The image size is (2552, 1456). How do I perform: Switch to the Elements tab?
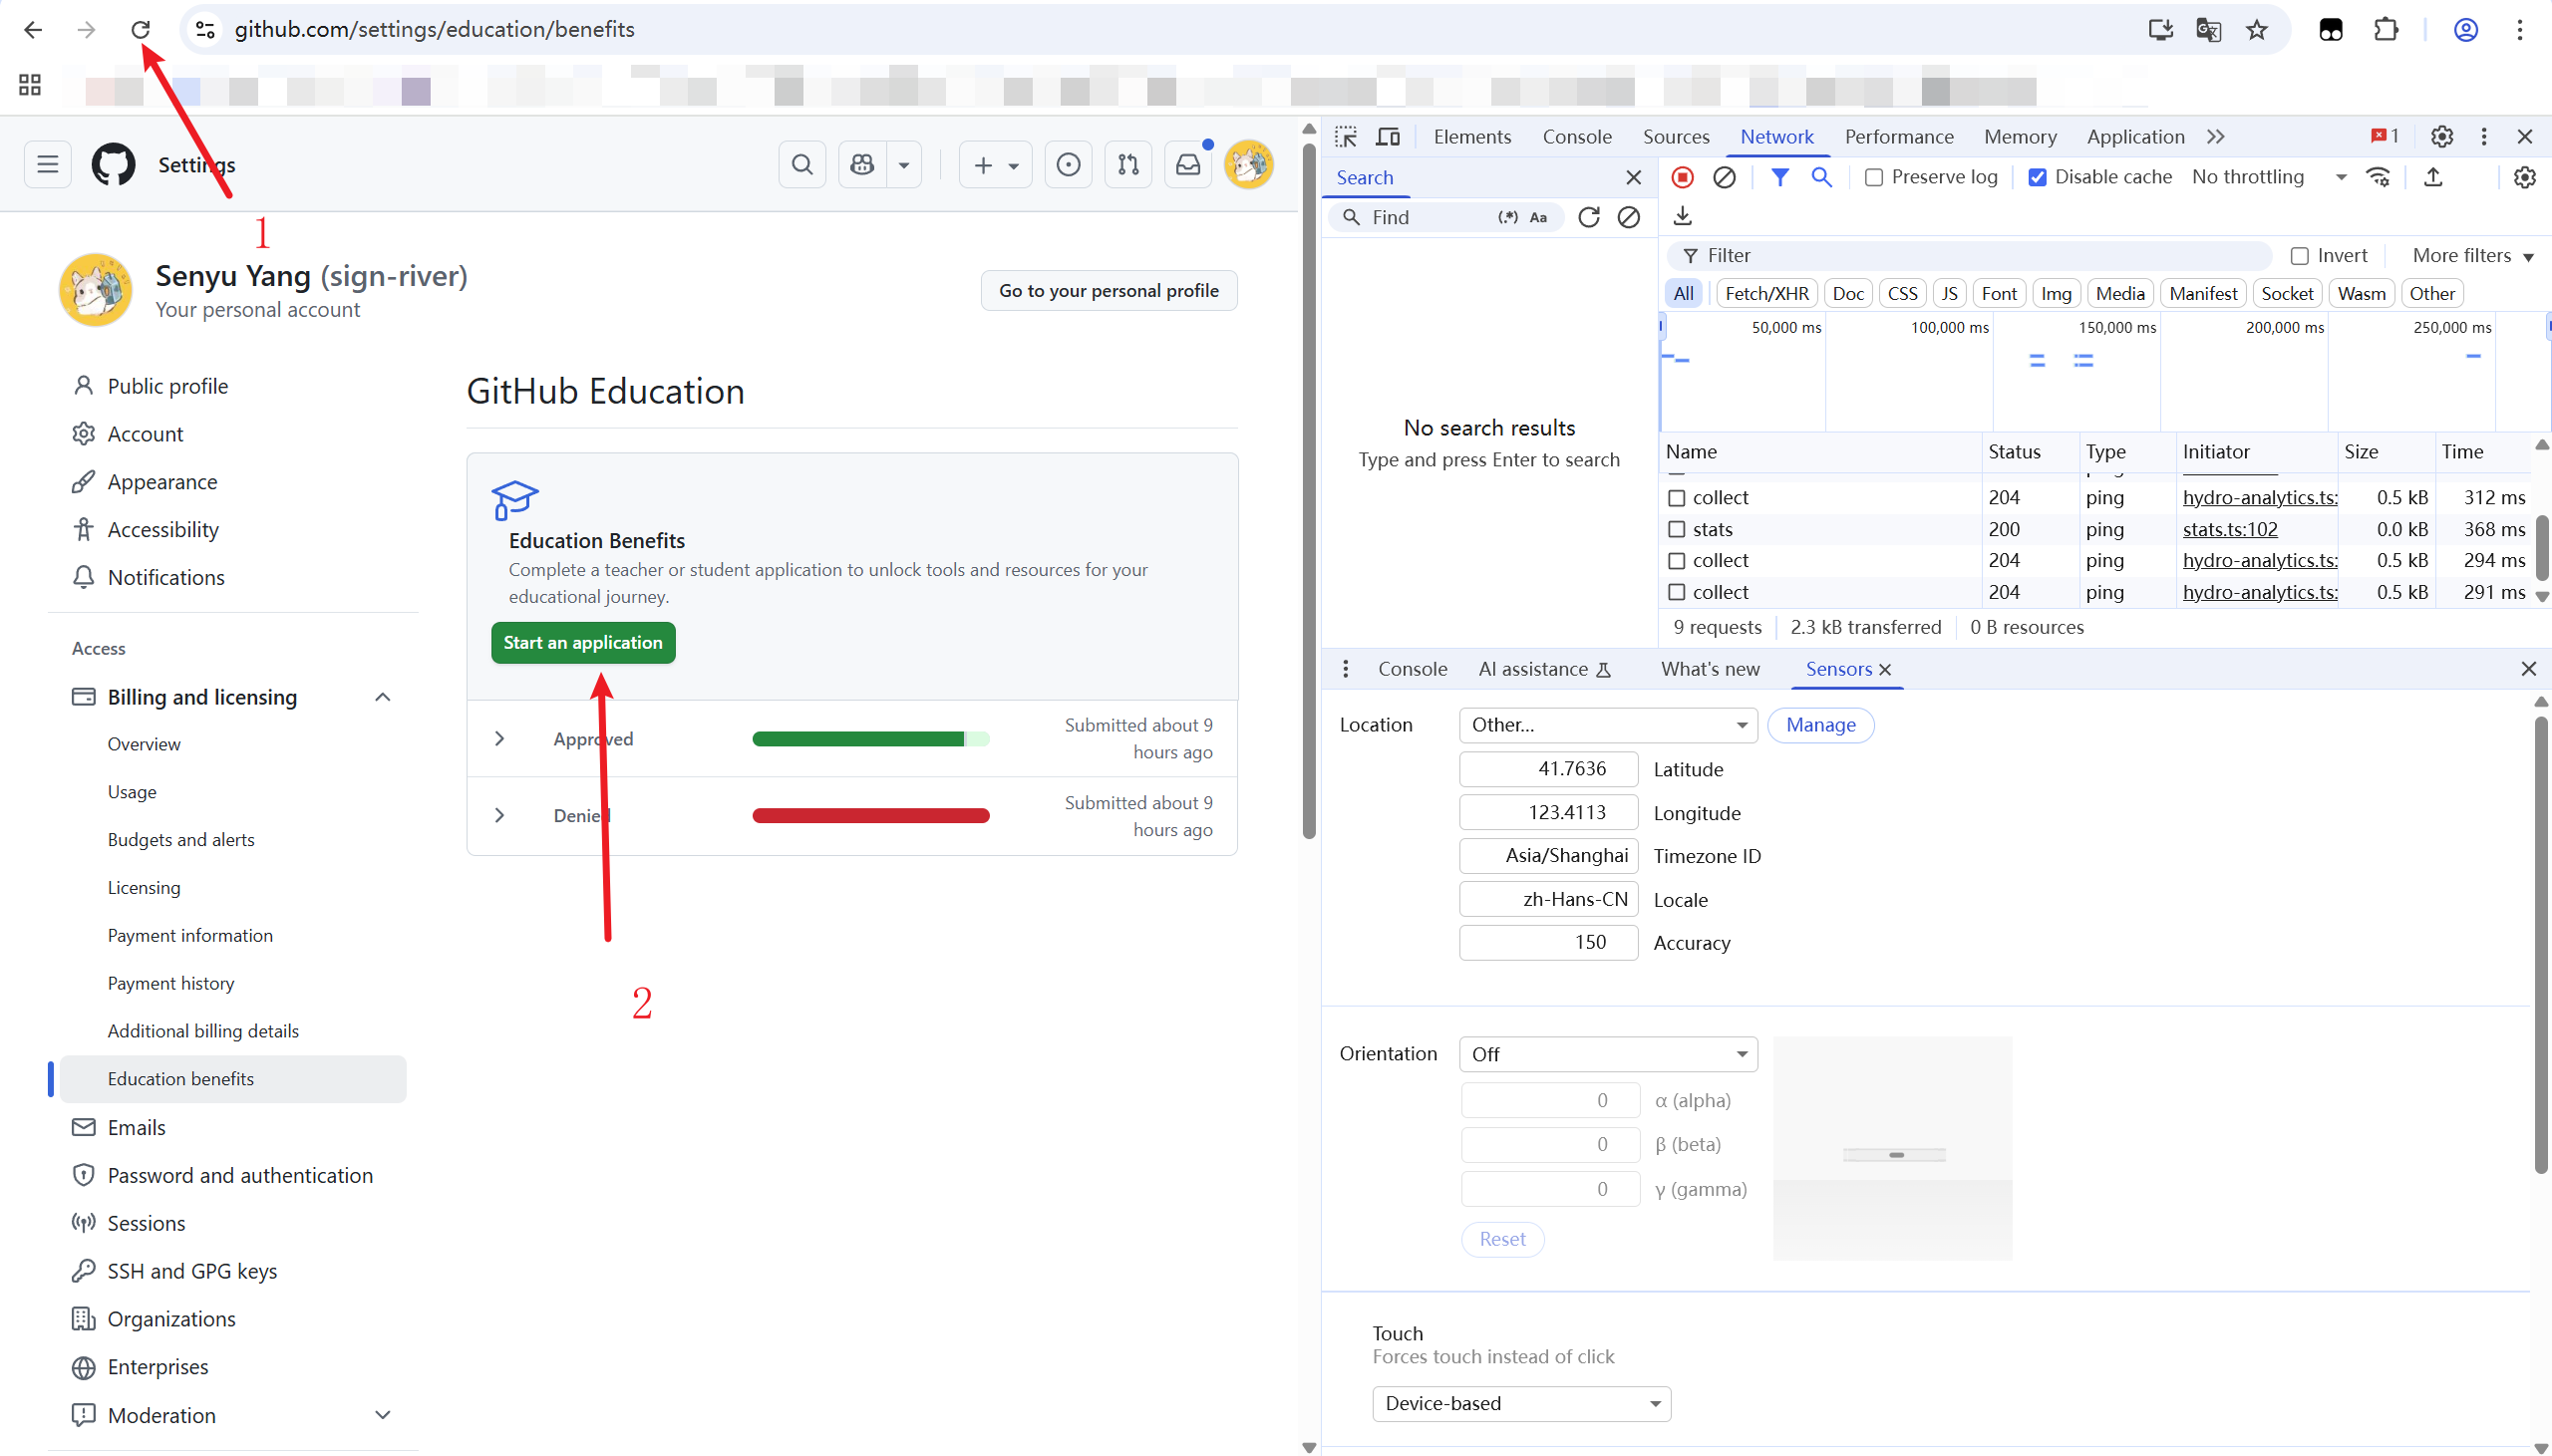(x=1472, y=137)
